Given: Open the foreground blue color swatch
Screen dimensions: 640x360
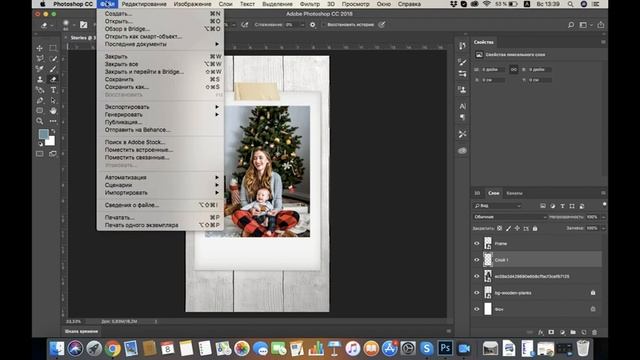Looking at the screenshot, I should pyautogui.click(x=43, y=134).
